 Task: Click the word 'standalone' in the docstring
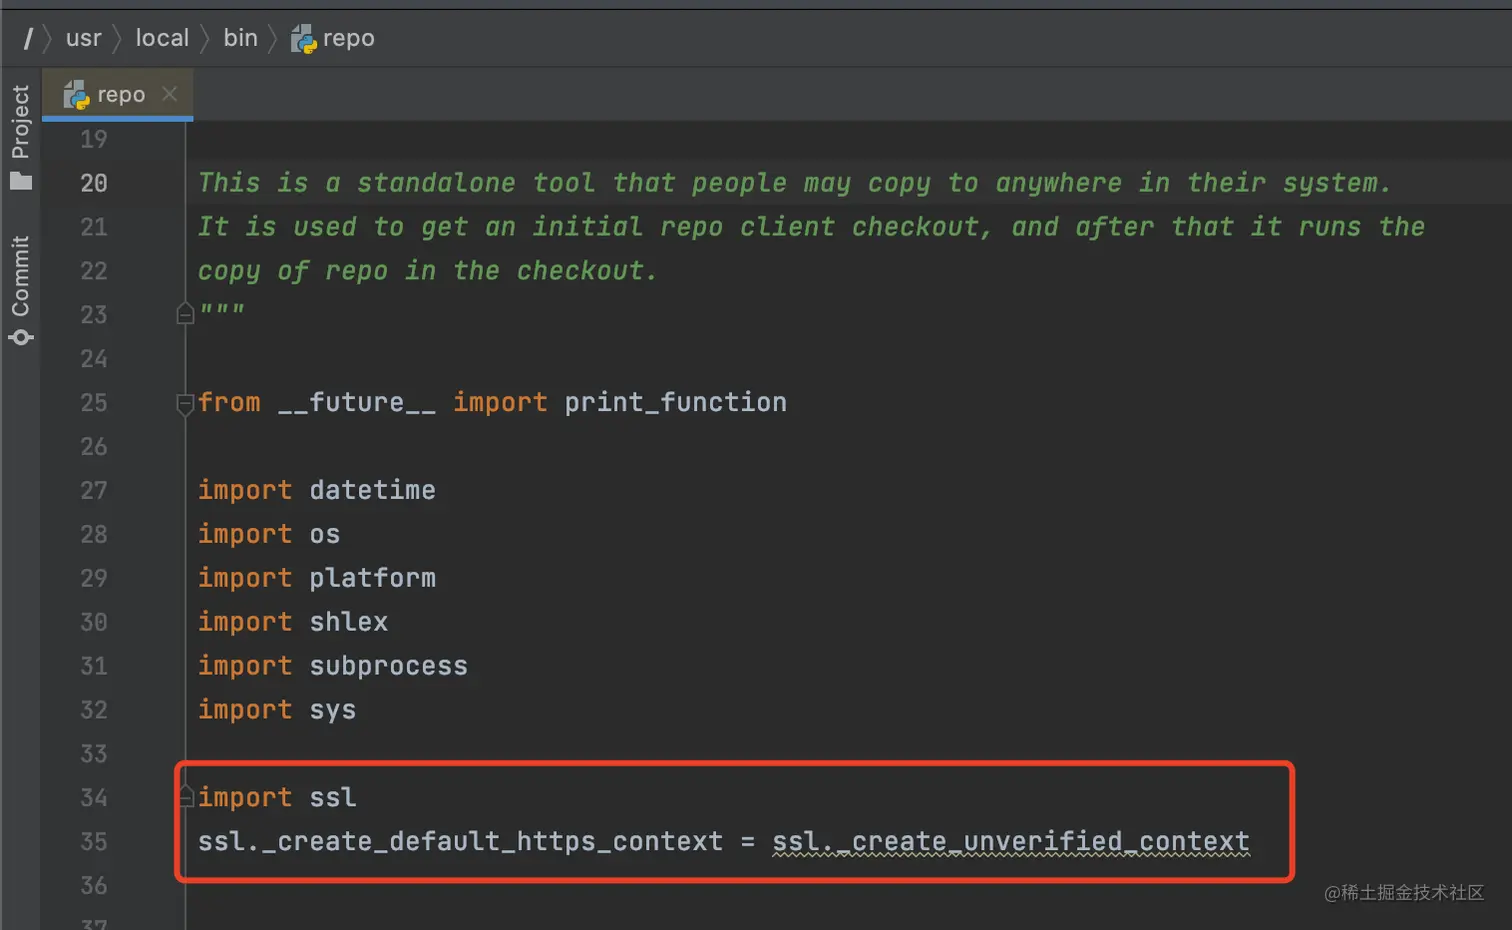click(436, 183)
